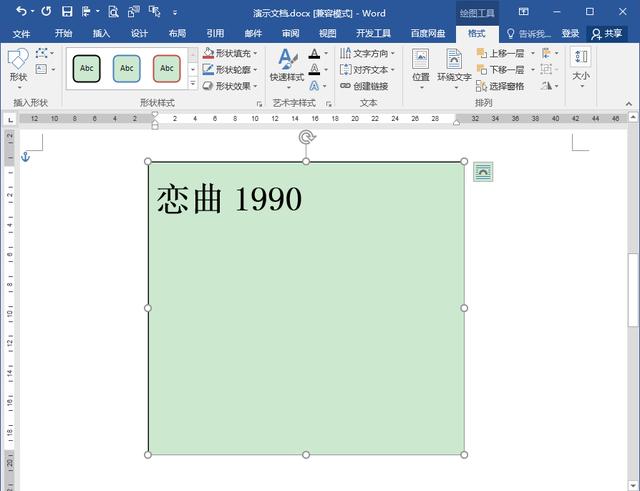
Task: Undo the last action in Quick Access Toolbar
Action: (21, 11)
